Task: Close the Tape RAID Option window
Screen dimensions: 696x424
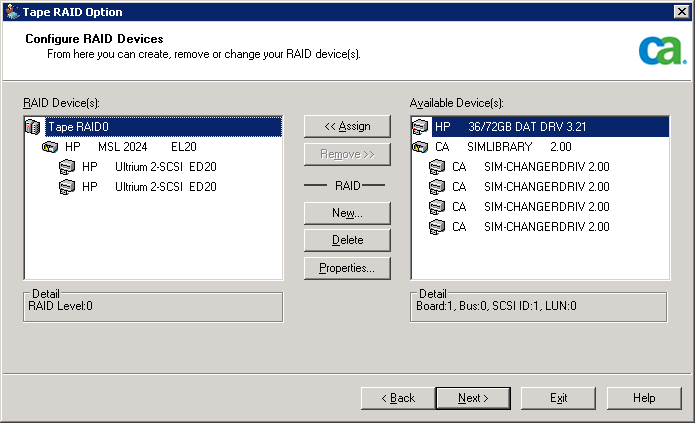Action: [681, 12]
